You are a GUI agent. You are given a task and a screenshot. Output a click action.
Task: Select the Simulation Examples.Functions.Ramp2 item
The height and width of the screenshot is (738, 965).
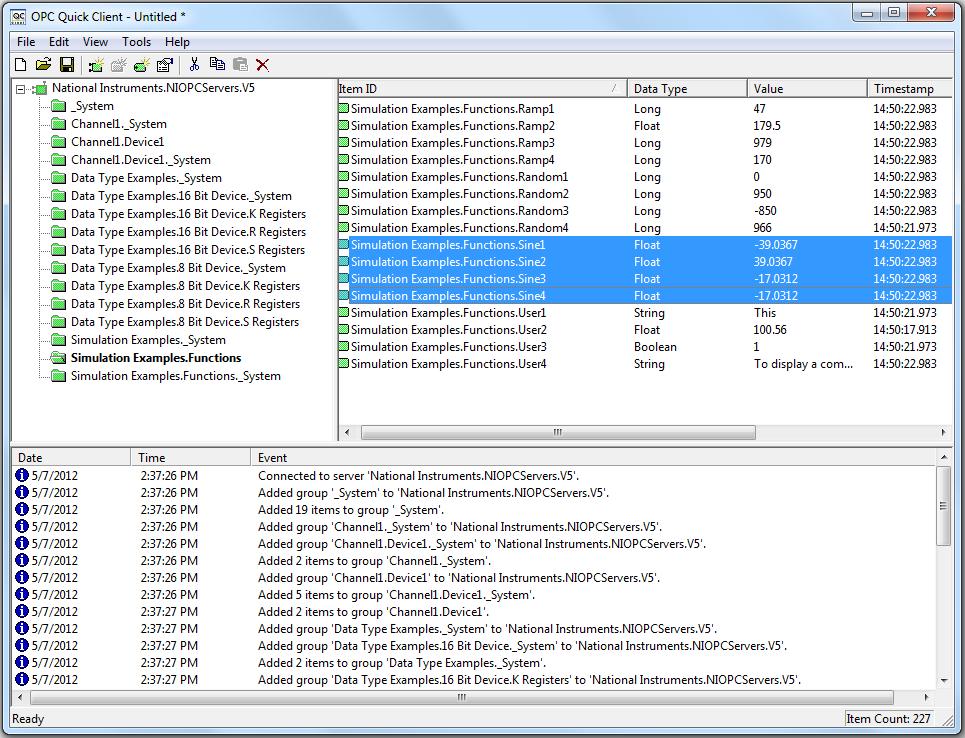point(452,126)
